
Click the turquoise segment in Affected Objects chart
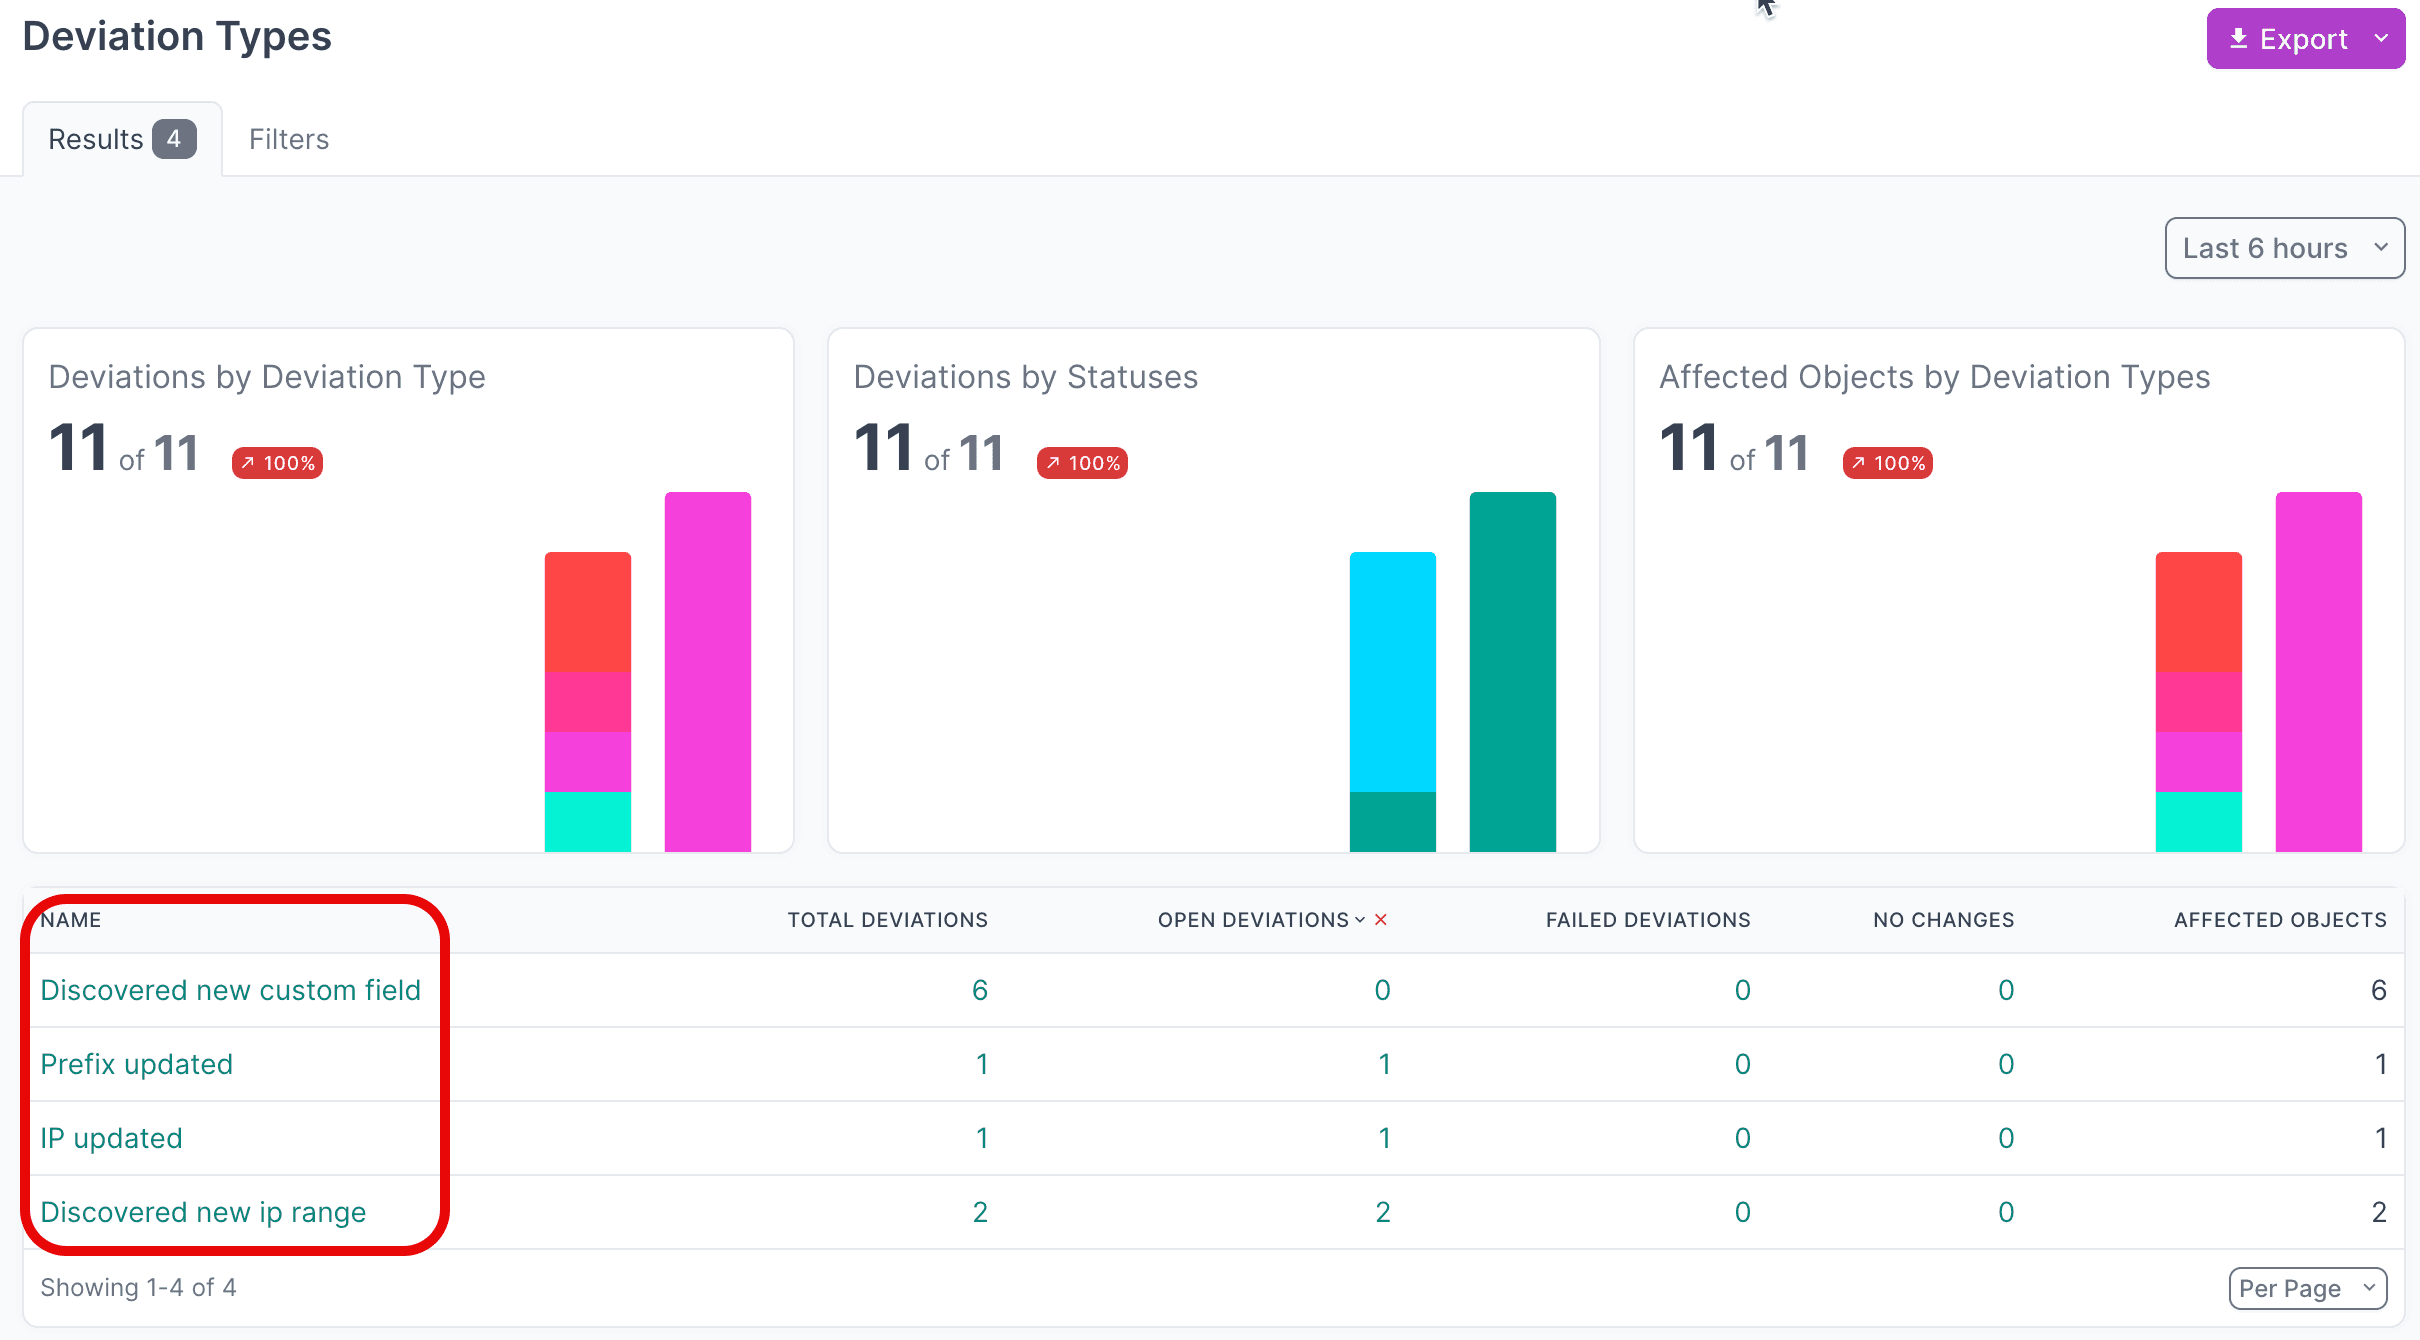pyautogui.click(x=2199, y=822)
